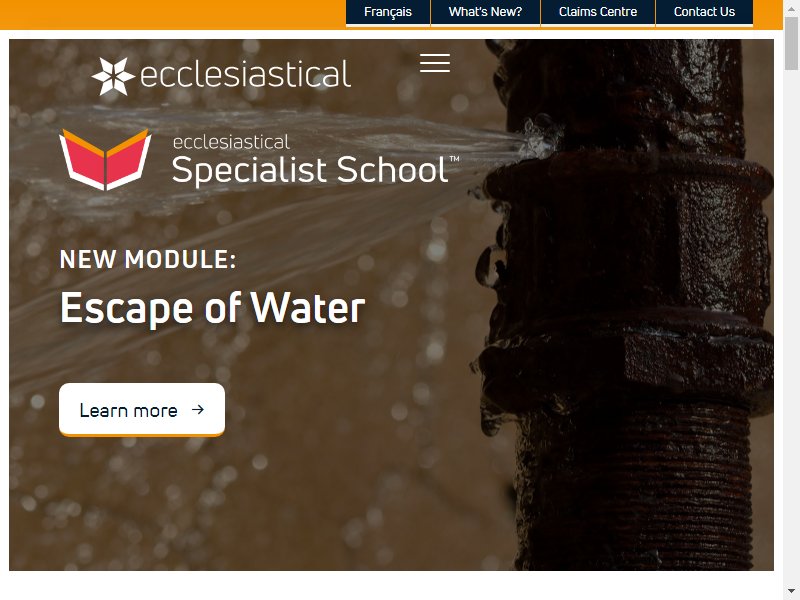
Task: Click the empty orange header bar area
Action: click(x=172, y=13)
